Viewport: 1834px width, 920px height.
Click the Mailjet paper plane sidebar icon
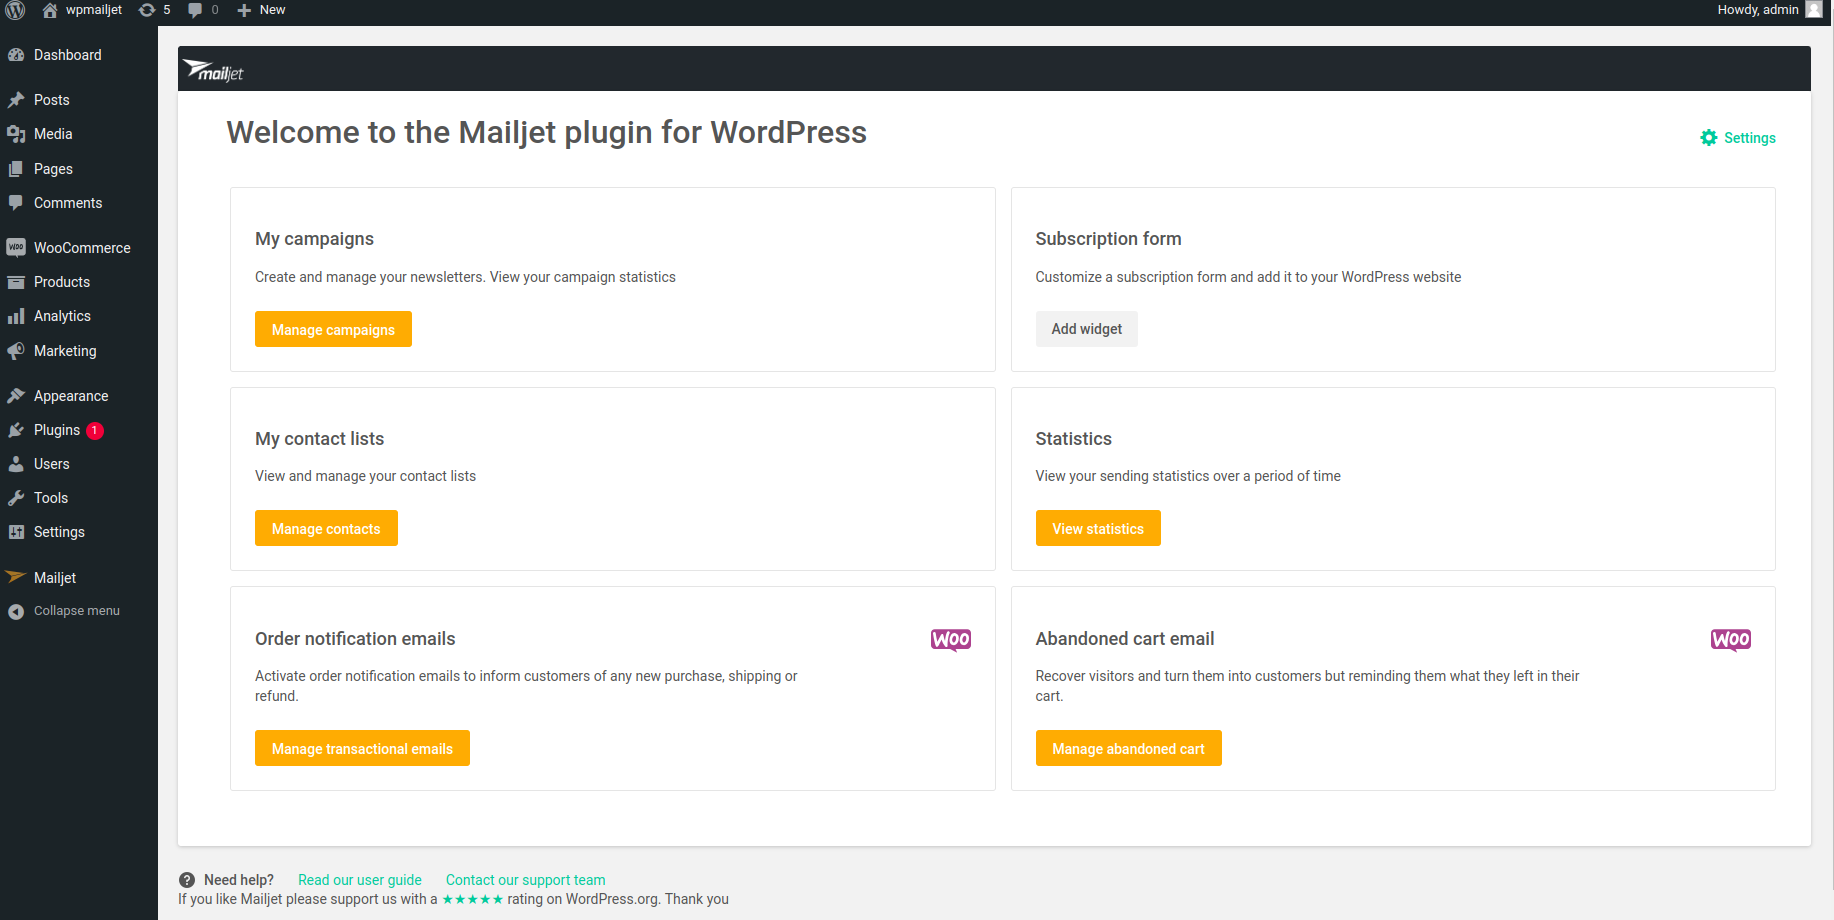click(16, 577)
